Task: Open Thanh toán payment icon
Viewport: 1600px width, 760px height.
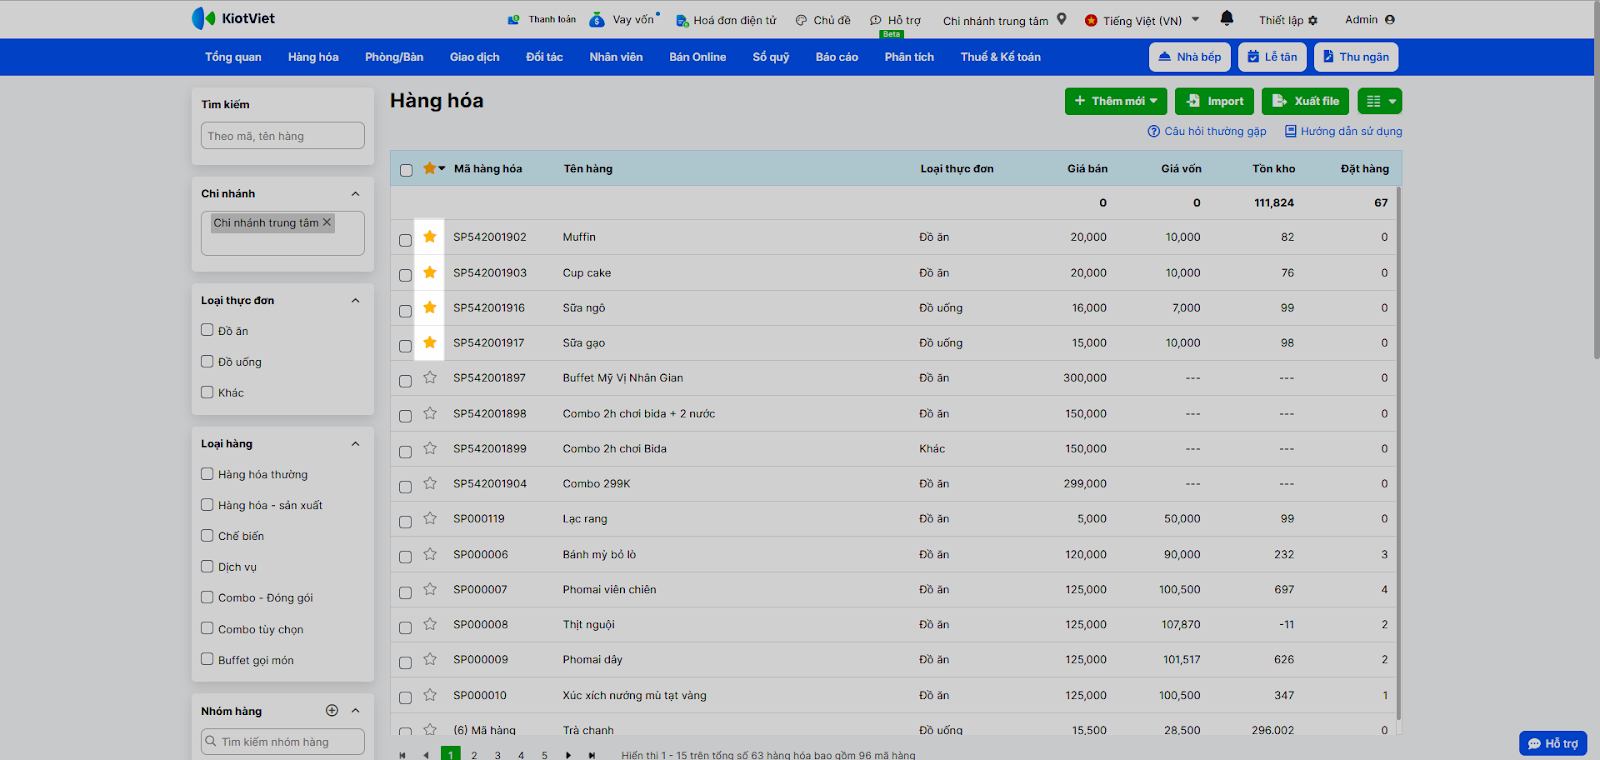Action: coord(542,19)
